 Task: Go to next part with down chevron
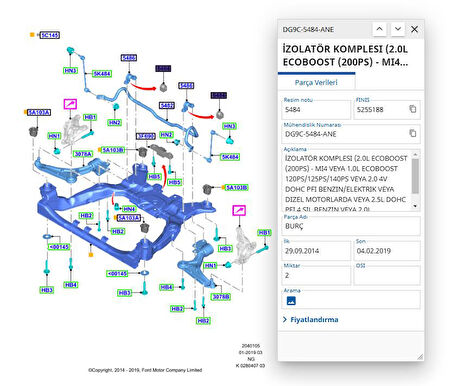click(398, 29)
